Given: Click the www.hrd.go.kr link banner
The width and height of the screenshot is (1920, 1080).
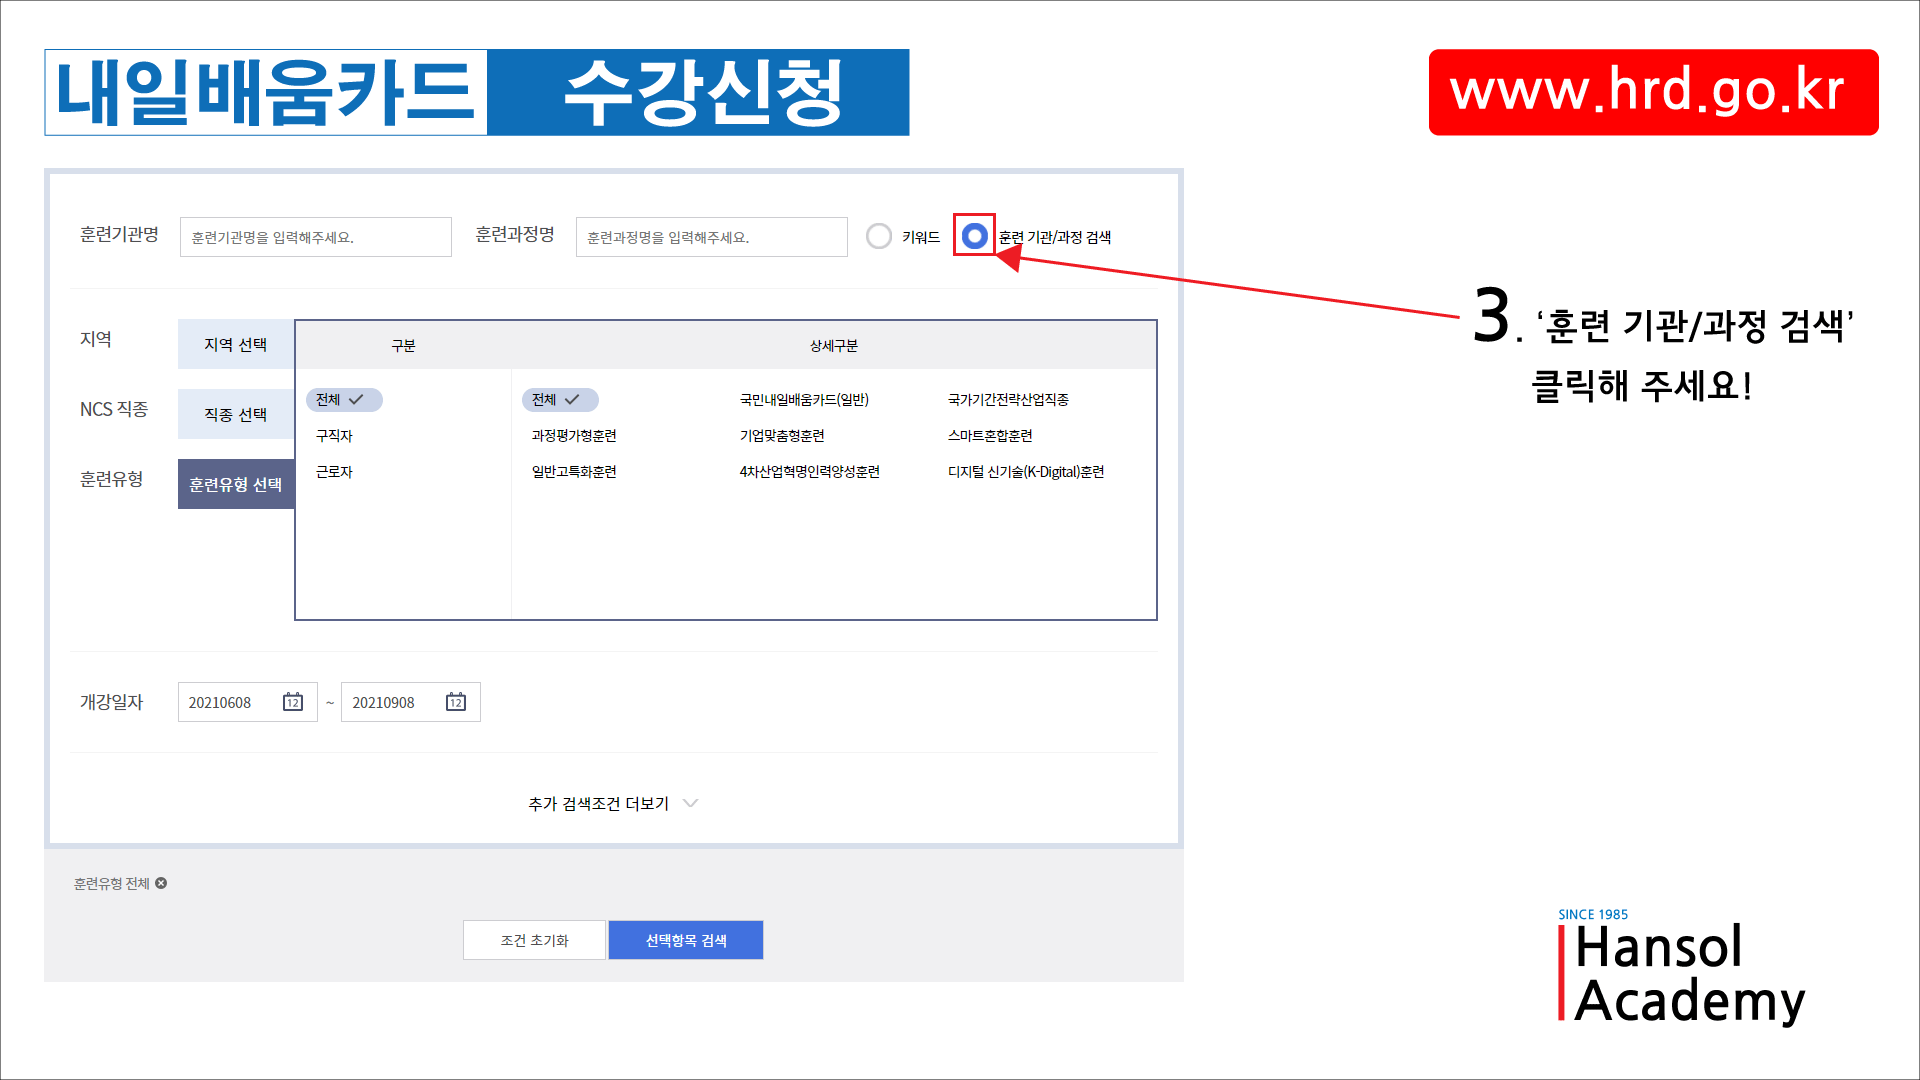Looking at the screenshot, I should pyautogui.click(x=1654, y=92).
